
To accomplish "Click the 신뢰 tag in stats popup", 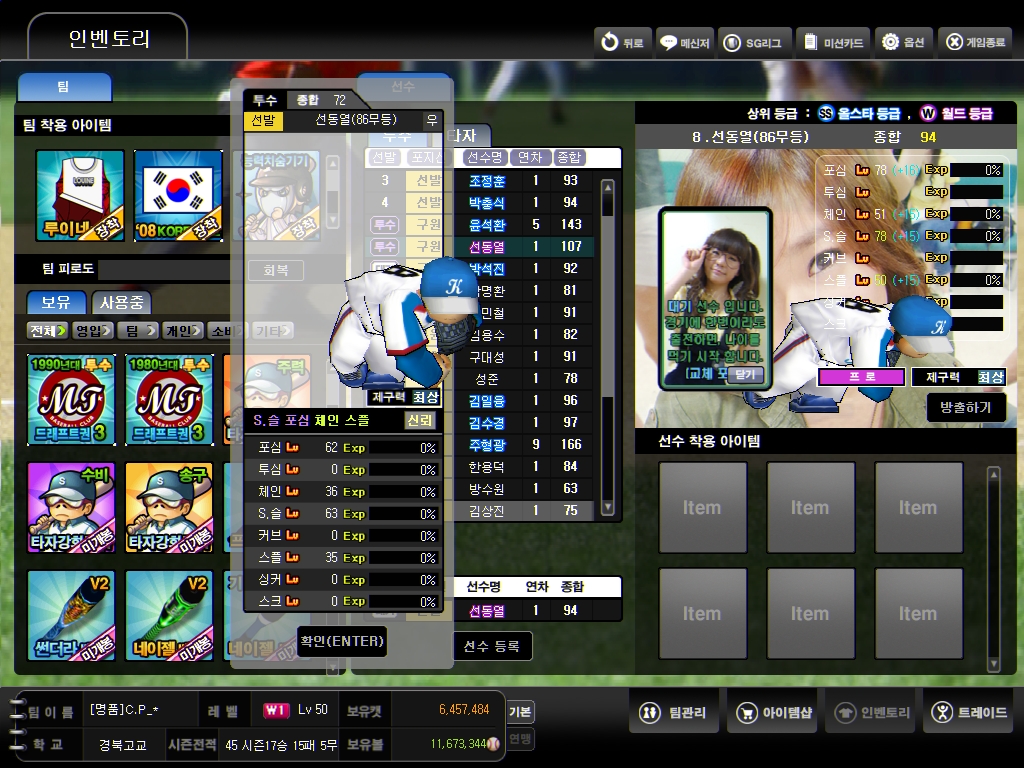I will (419, 421).
